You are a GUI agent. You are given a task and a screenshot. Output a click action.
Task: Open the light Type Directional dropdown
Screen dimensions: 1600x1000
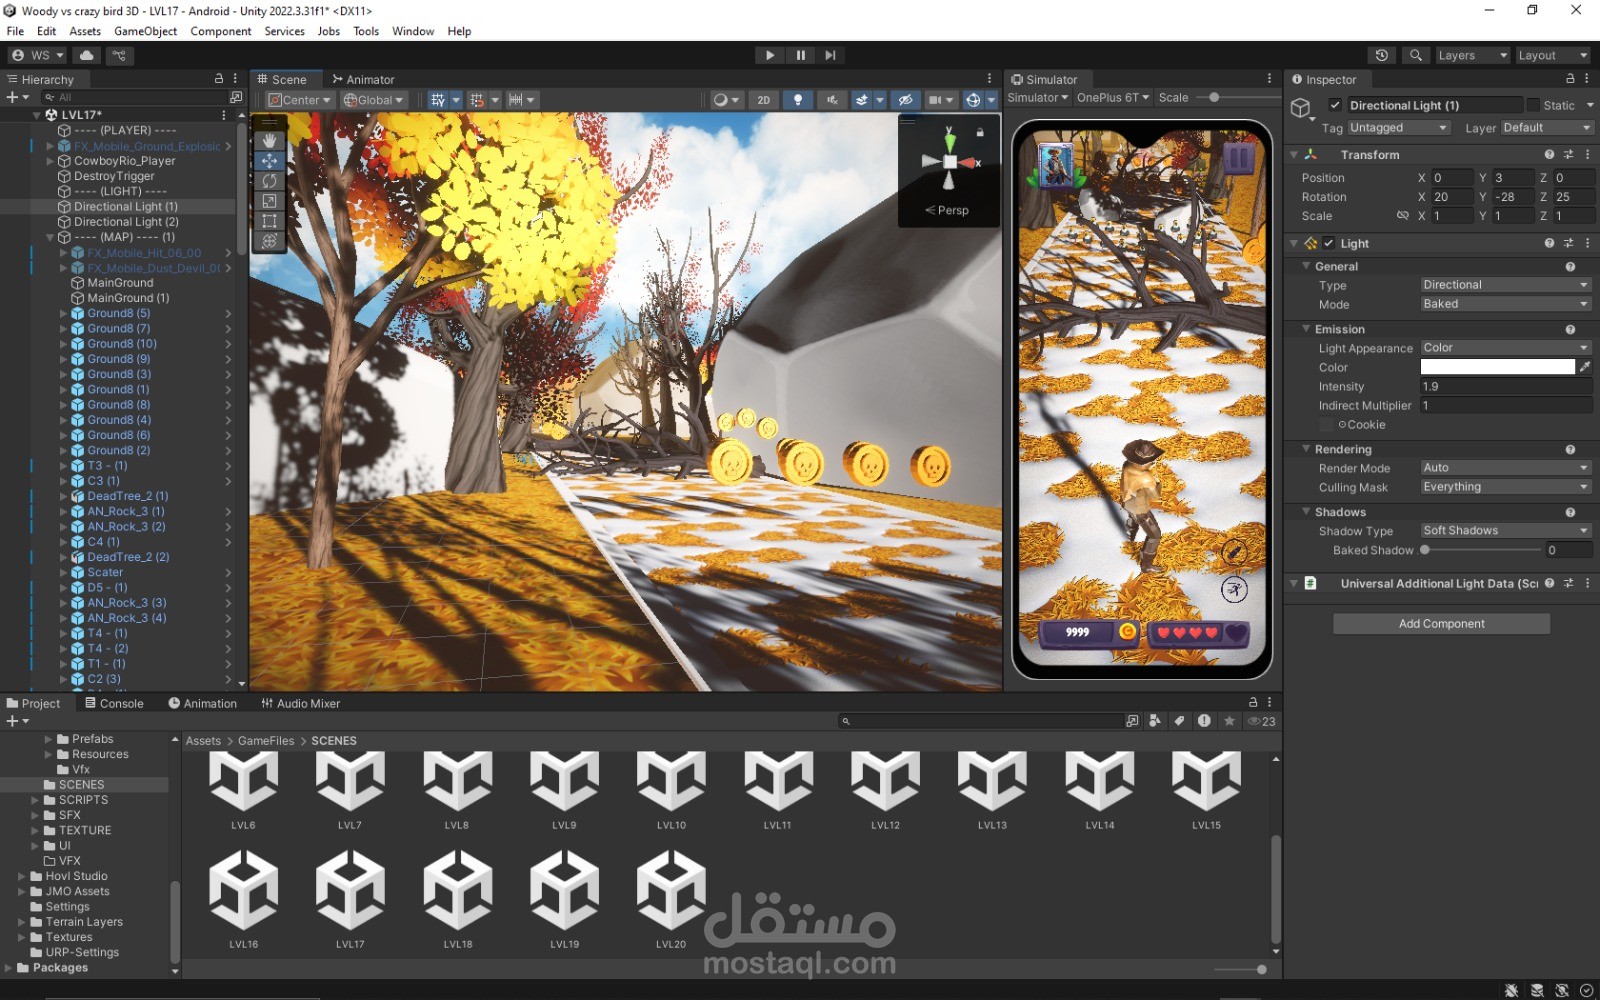1506,285
